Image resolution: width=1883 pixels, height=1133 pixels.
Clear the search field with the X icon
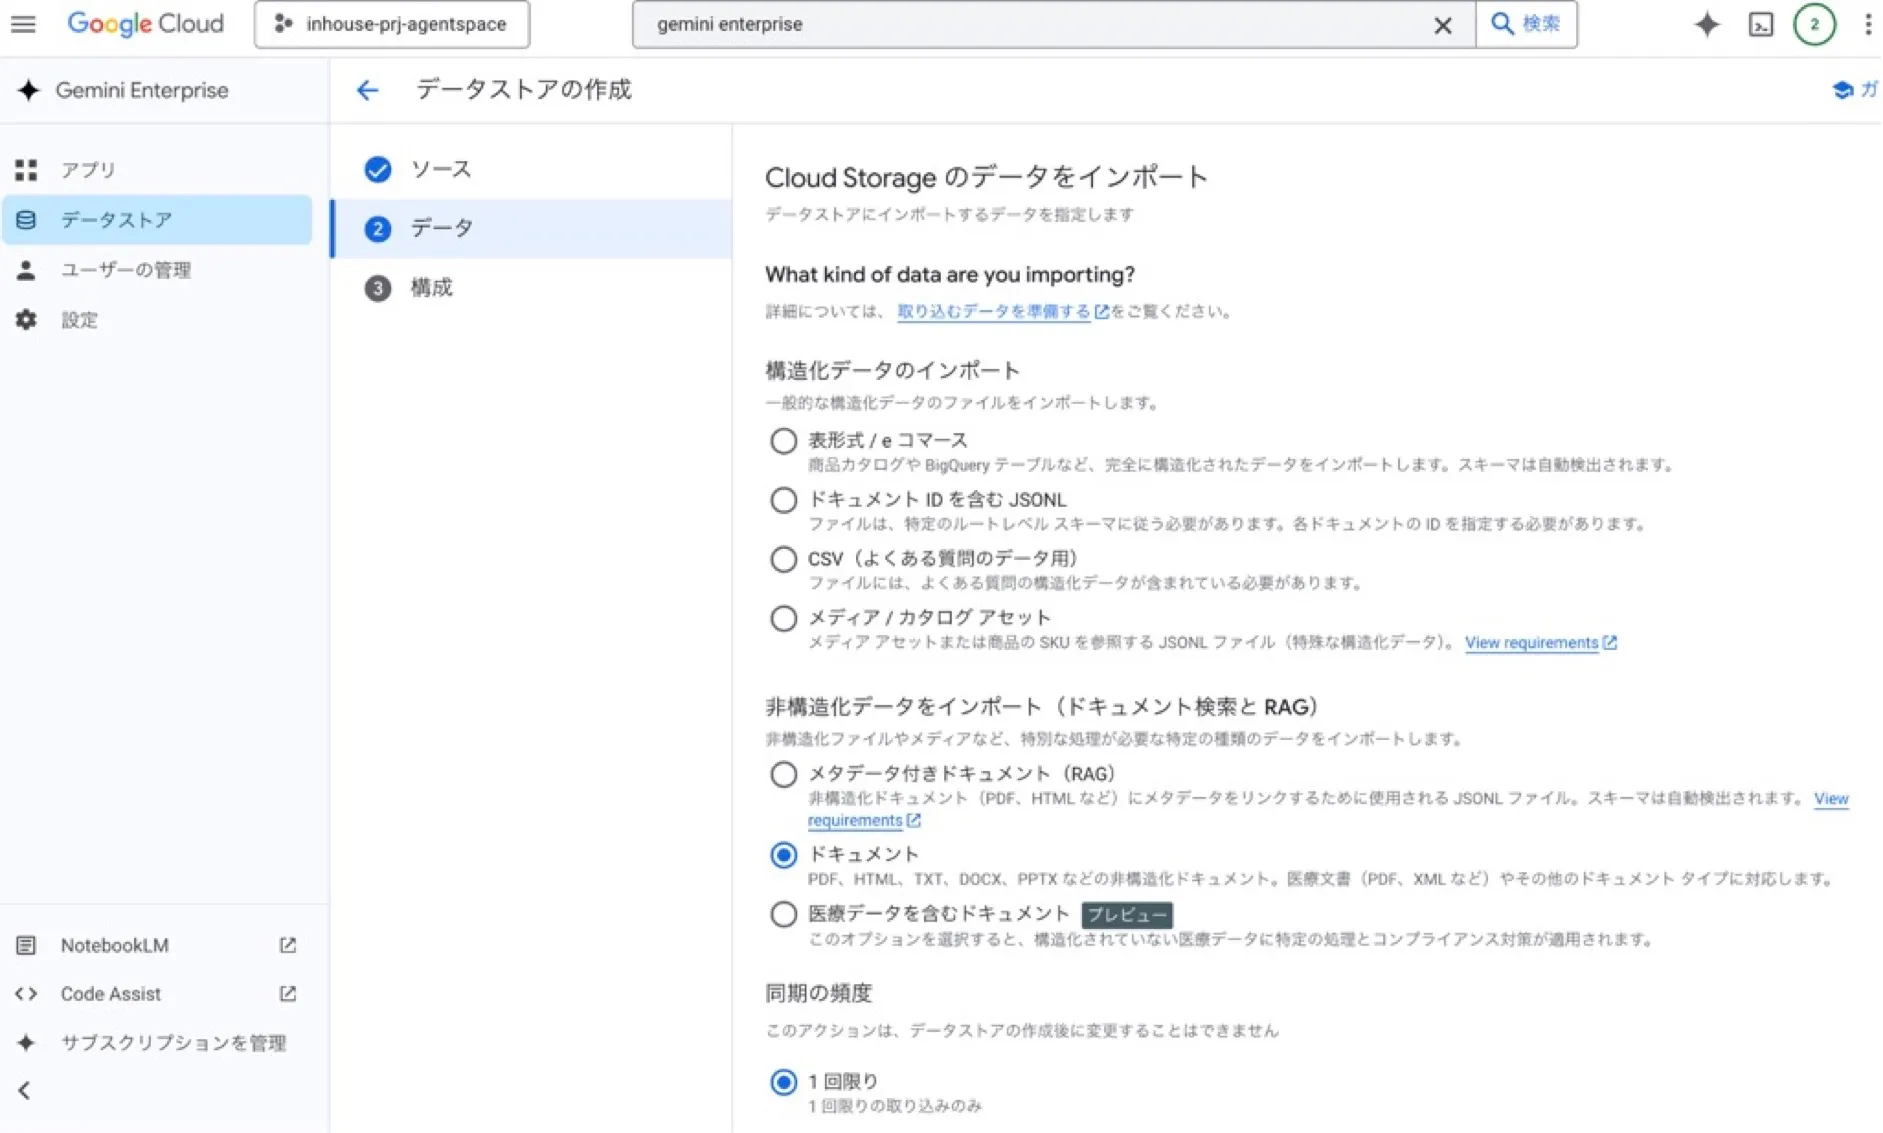(1443, 25)
